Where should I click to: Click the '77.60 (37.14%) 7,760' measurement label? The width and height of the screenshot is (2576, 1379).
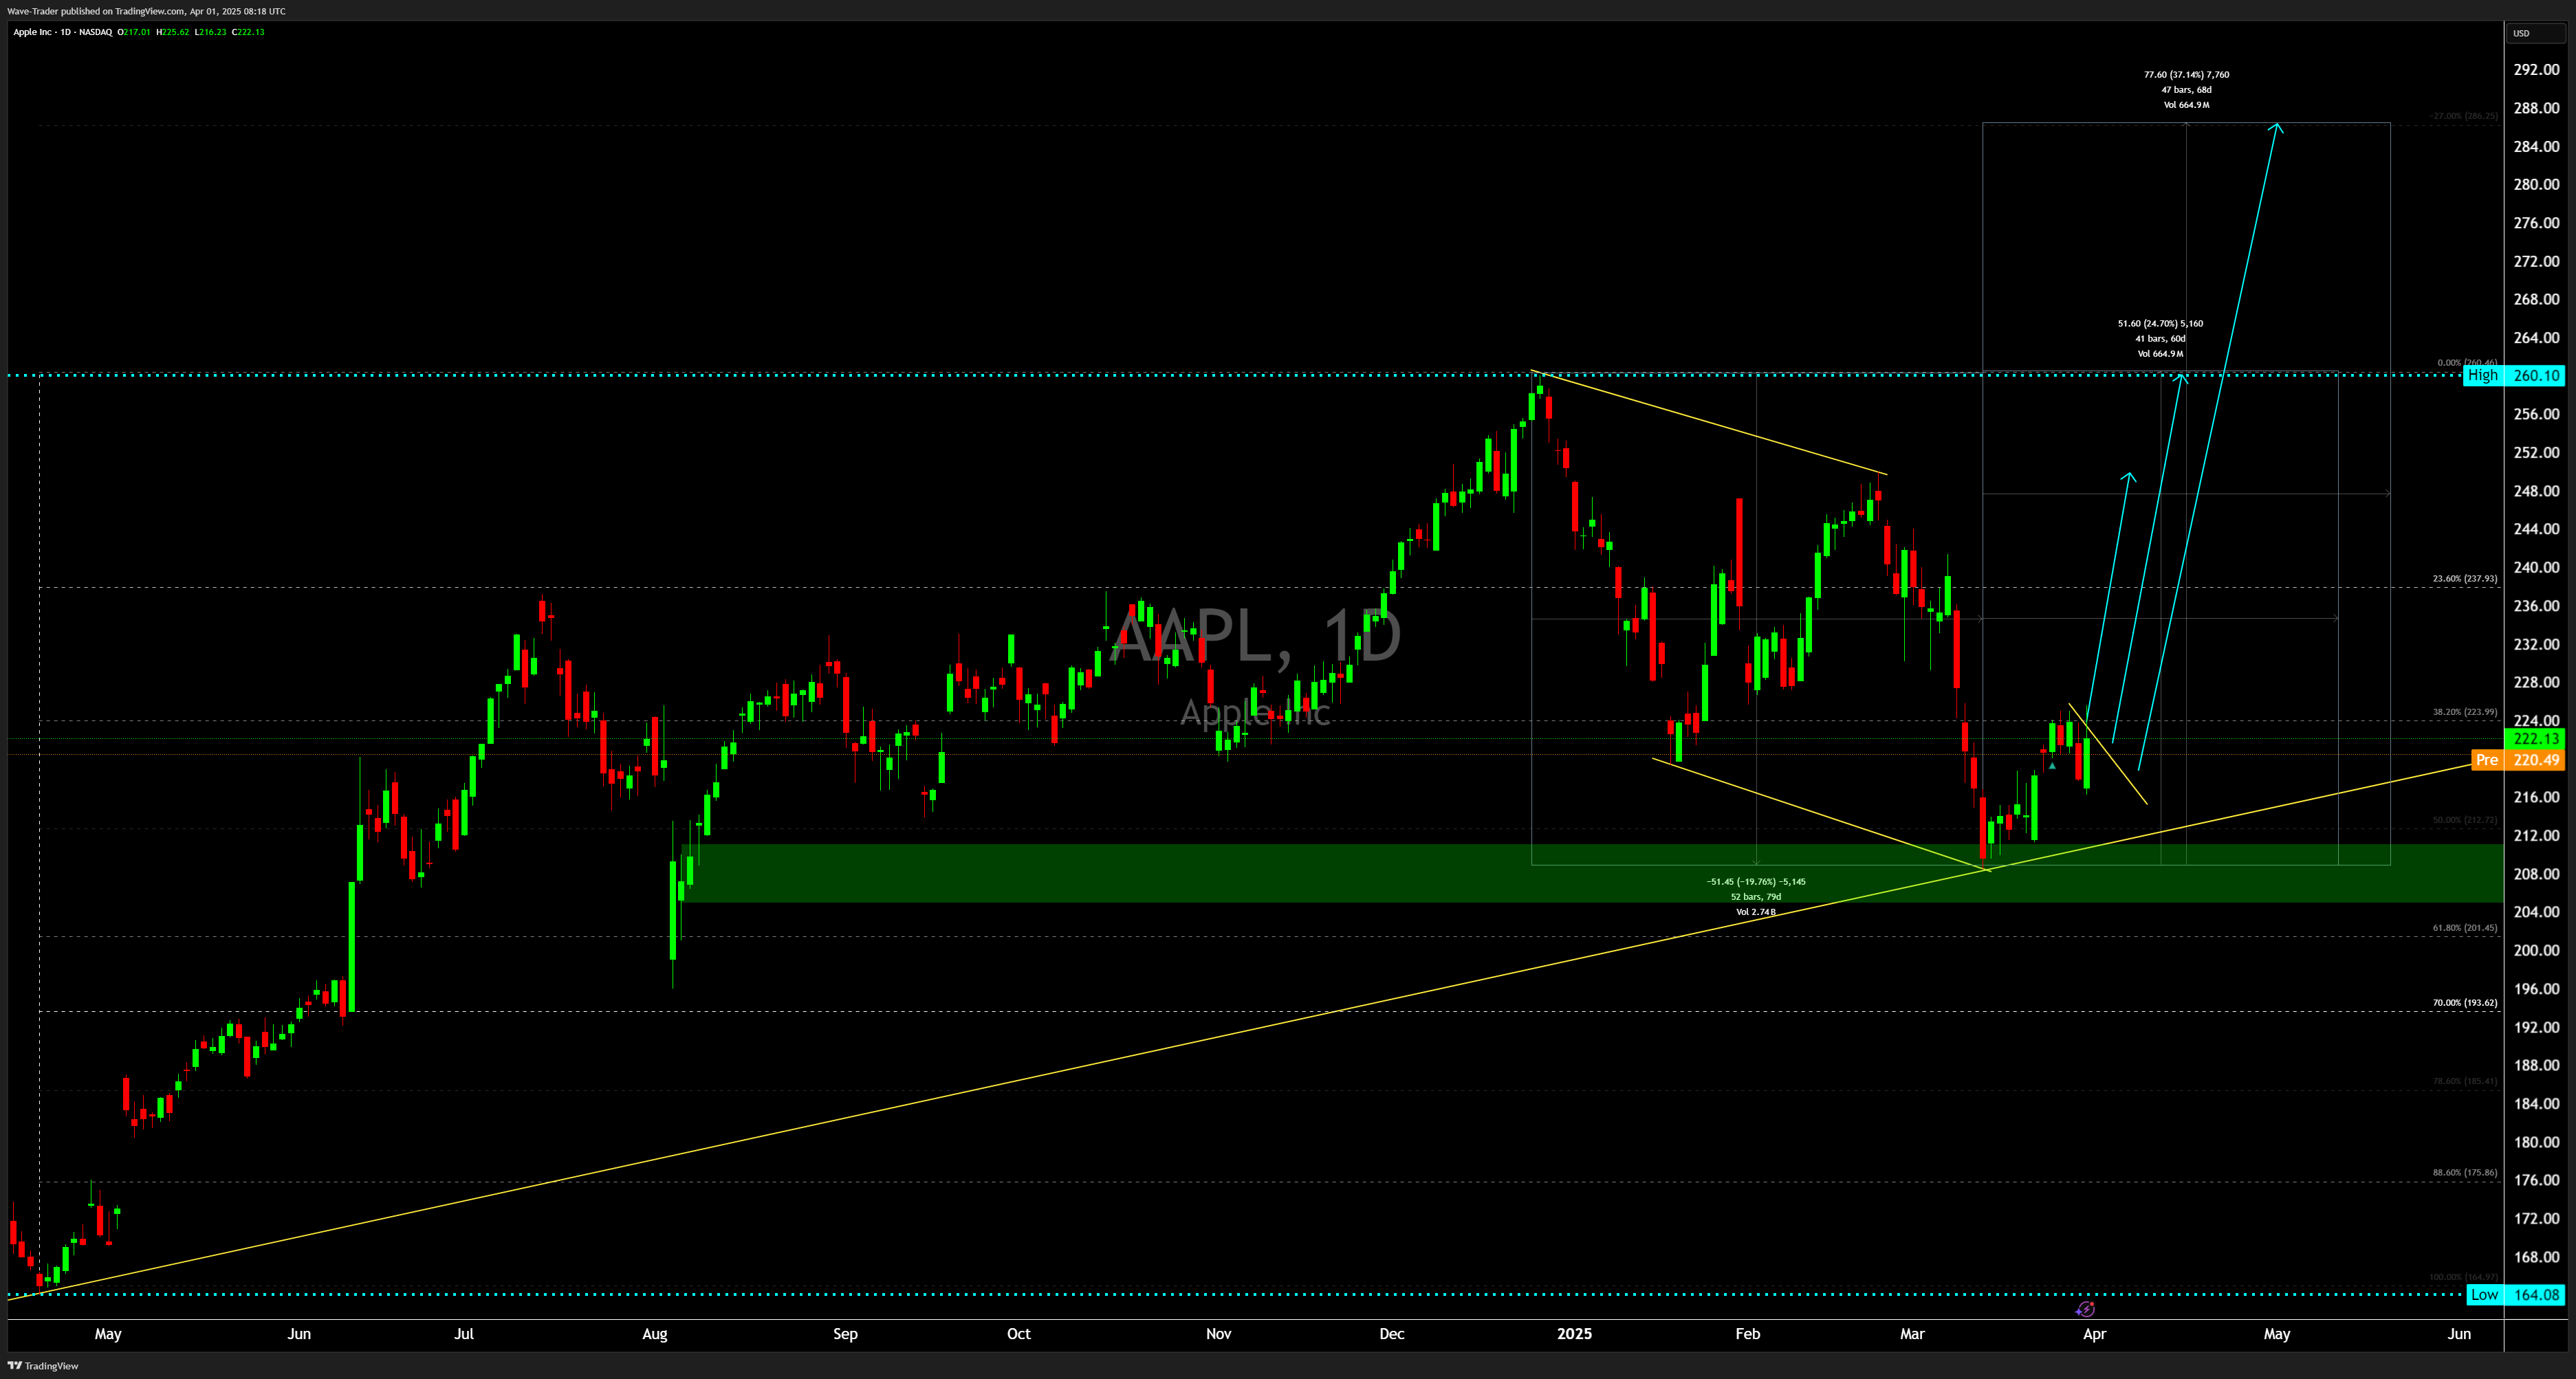(2186, 74)
